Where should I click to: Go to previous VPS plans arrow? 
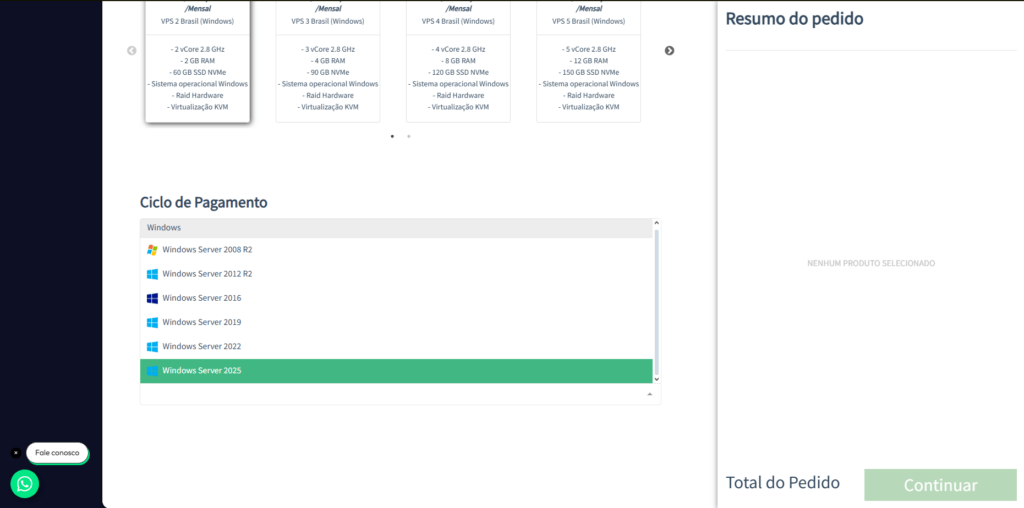tap(132, 51)
